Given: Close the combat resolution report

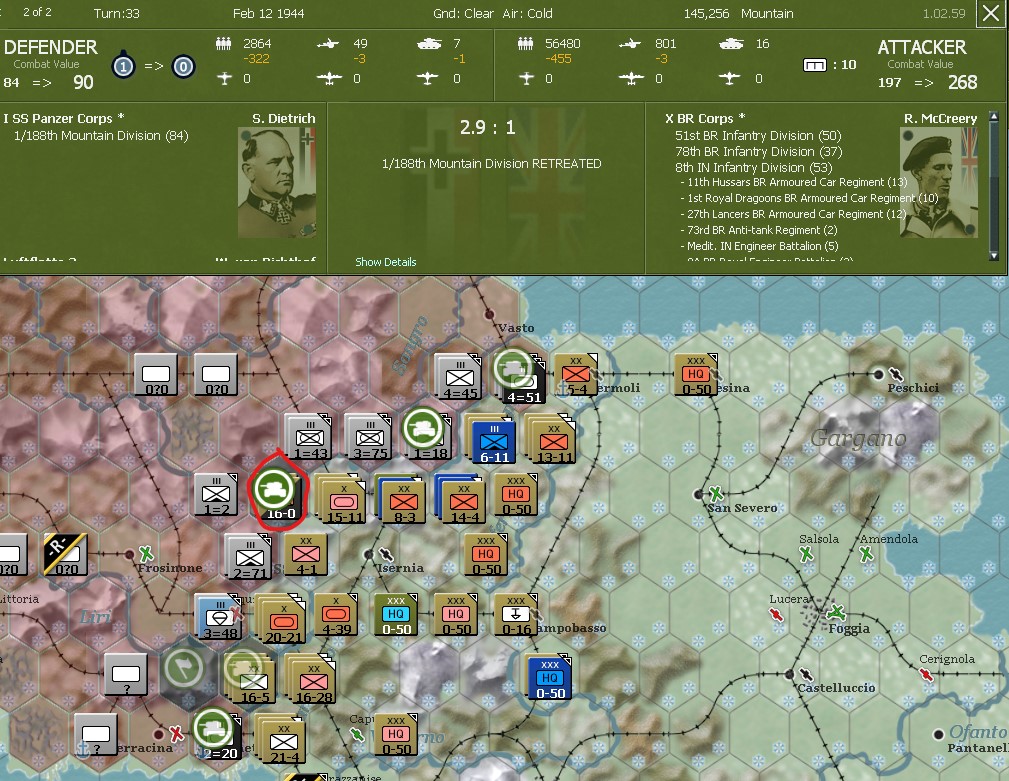Looking at the screenshot, I should click(x=991, y=14).
